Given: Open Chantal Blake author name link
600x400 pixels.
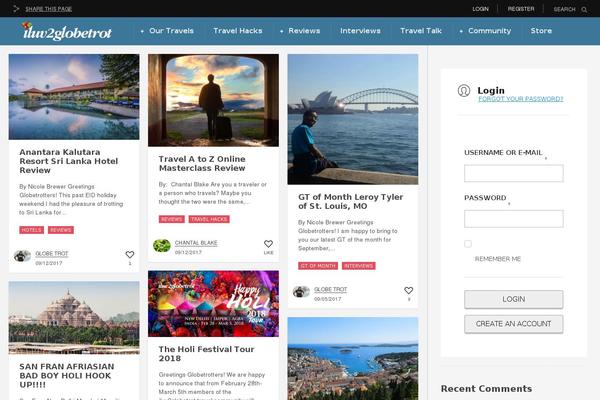Looking at the screenshot, I should tap(196, 243).
